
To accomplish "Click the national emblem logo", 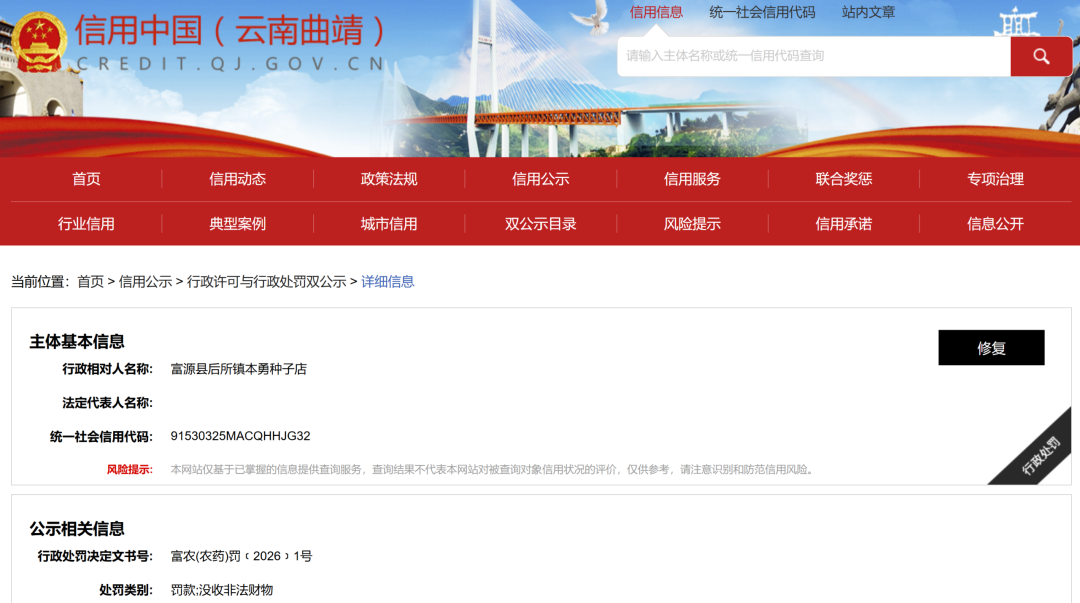I will point(39,43).
